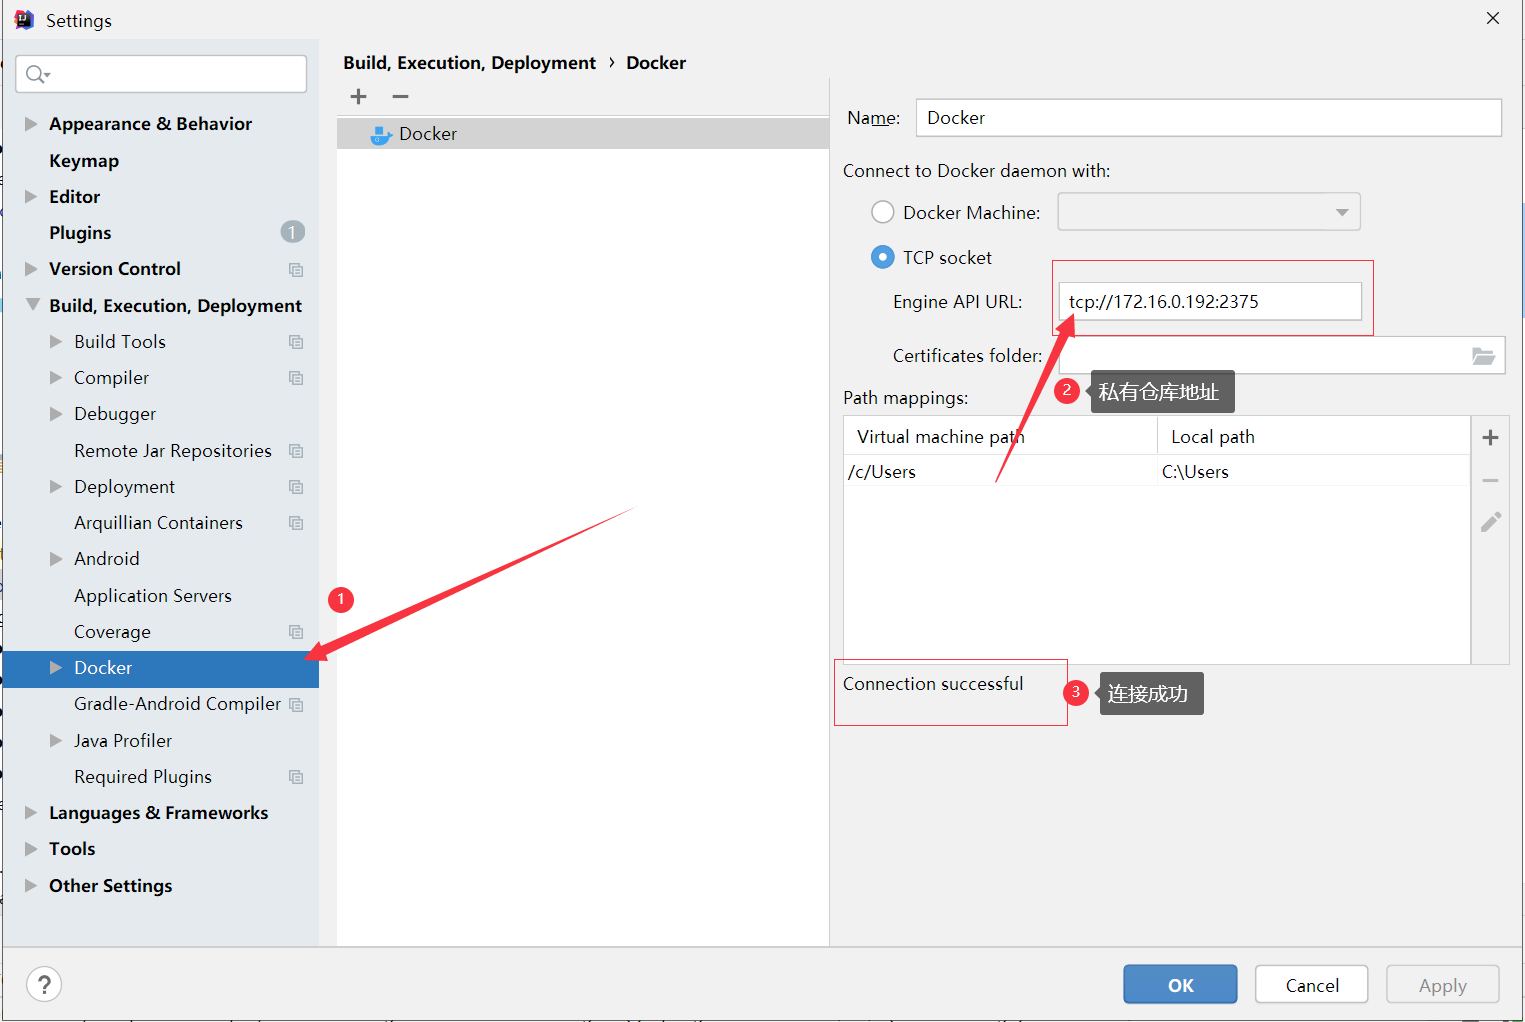The image size is (1525, 1022).
Task: Expand the Build Tools node
Action: (56, 342)
